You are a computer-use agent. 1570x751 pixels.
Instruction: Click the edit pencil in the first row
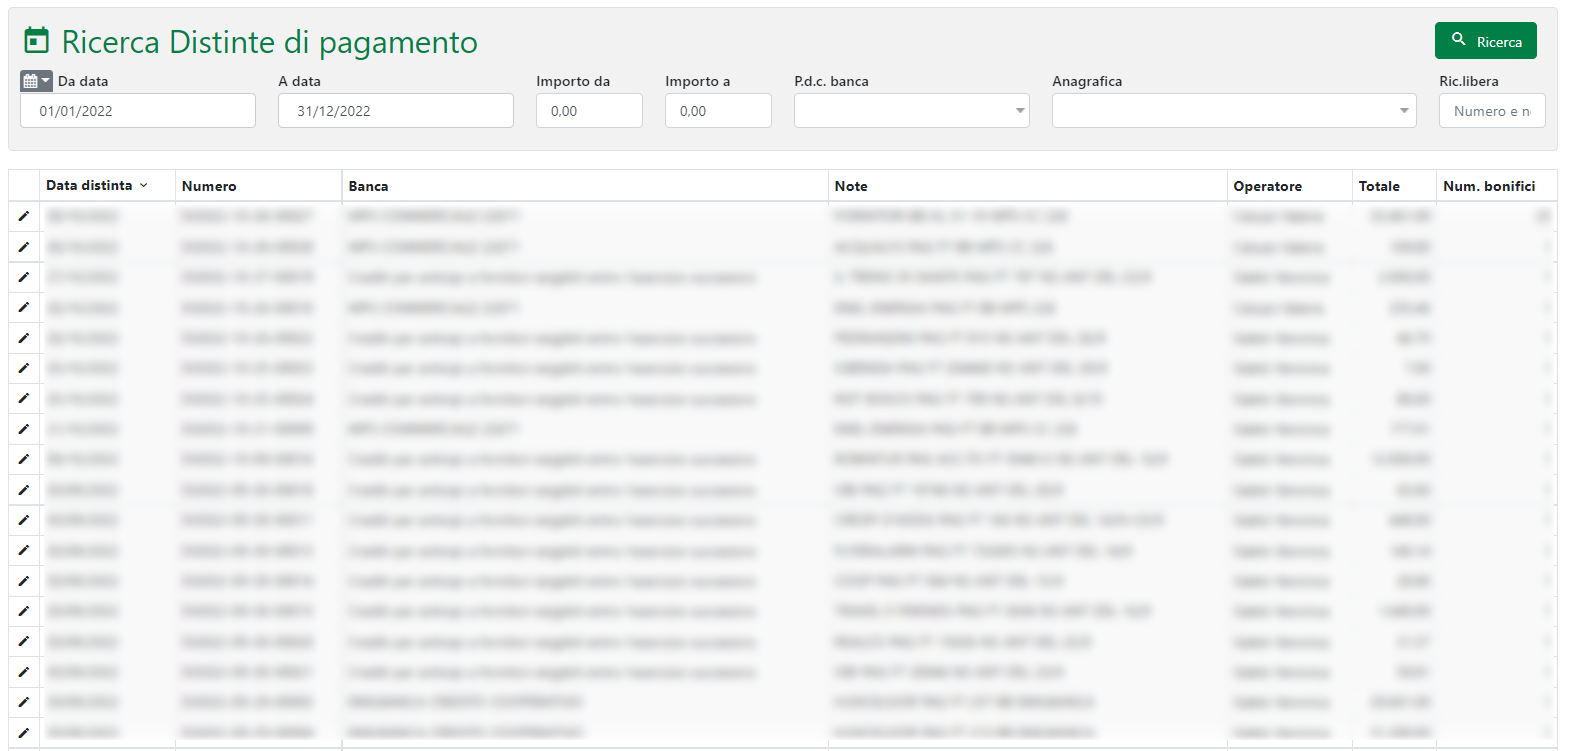click(24, 216)
